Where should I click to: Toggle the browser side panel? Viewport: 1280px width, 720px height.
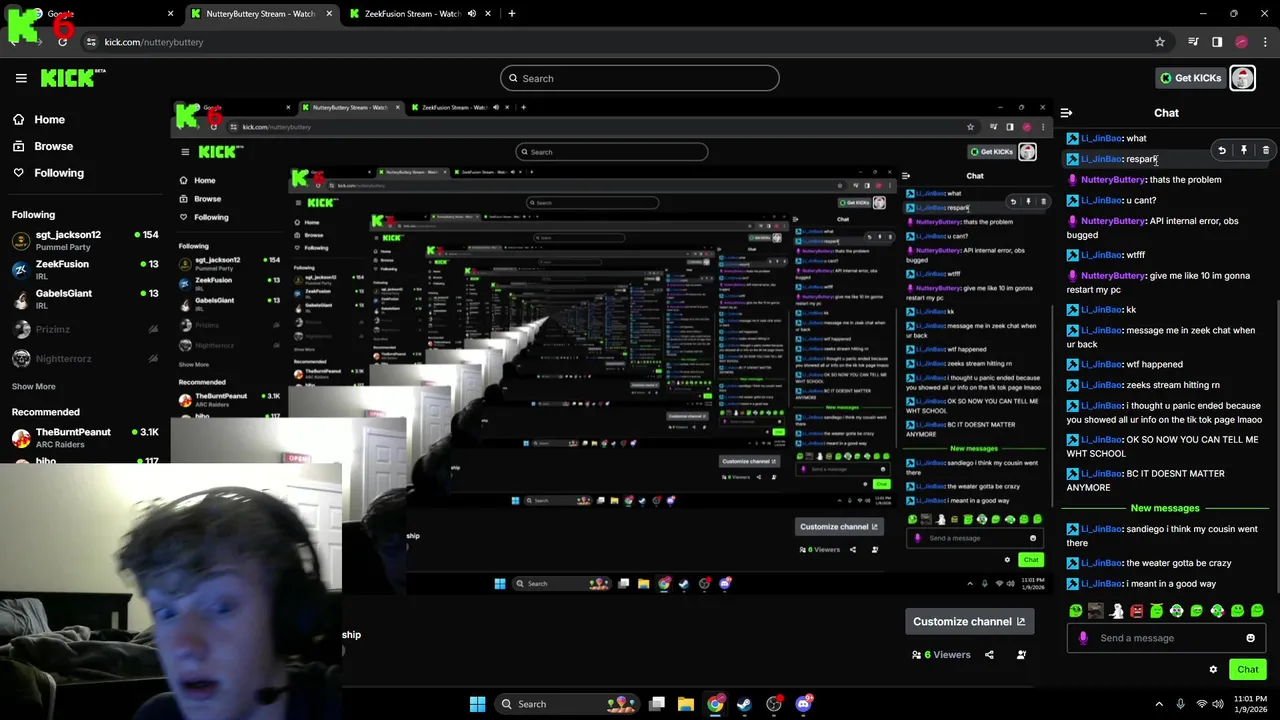click(x=1217, y=42)
